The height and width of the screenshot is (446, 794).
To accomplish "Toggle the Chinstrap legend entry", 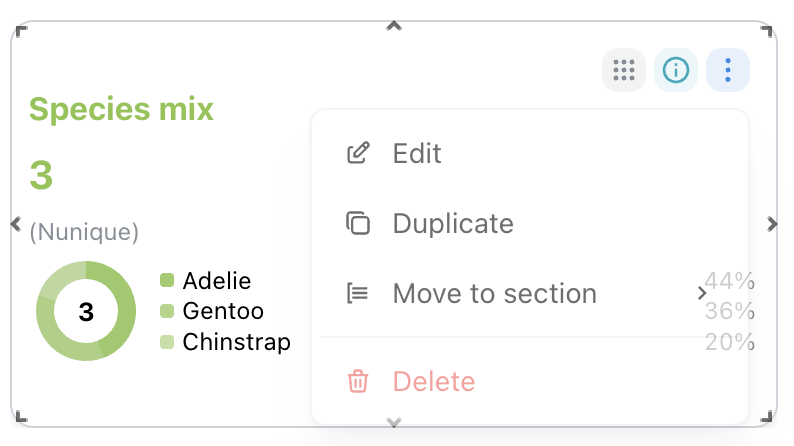I will pos(225,342).
